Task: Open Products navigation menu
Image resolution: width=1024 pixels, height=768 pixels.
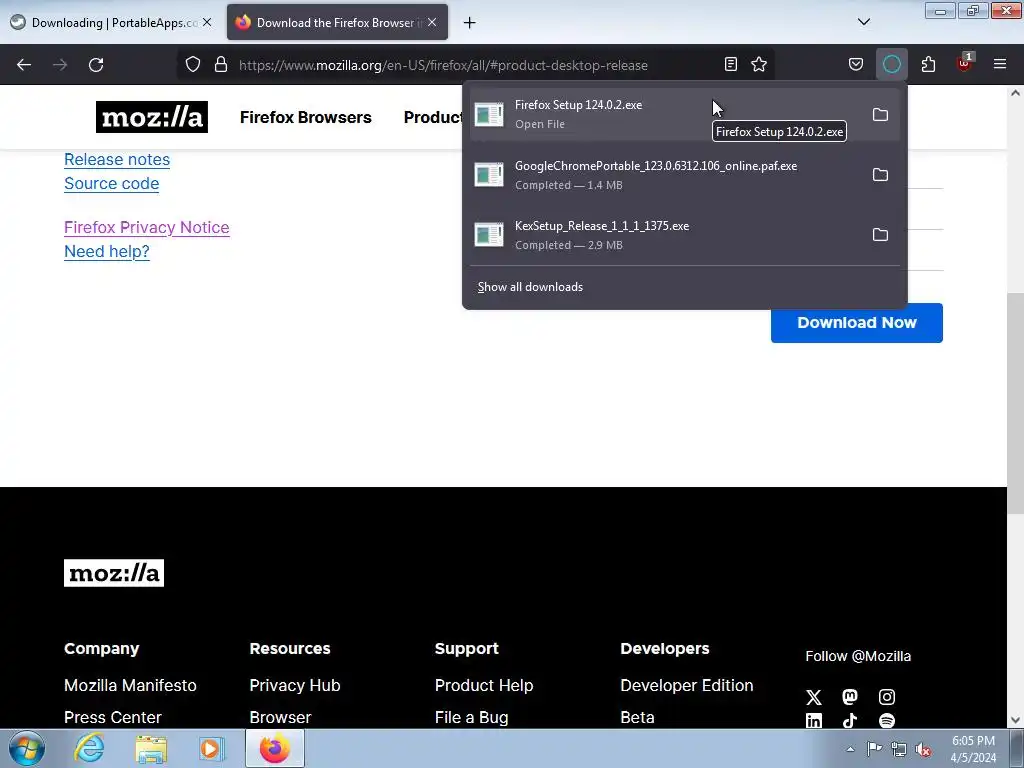Action: click(433, 118)
